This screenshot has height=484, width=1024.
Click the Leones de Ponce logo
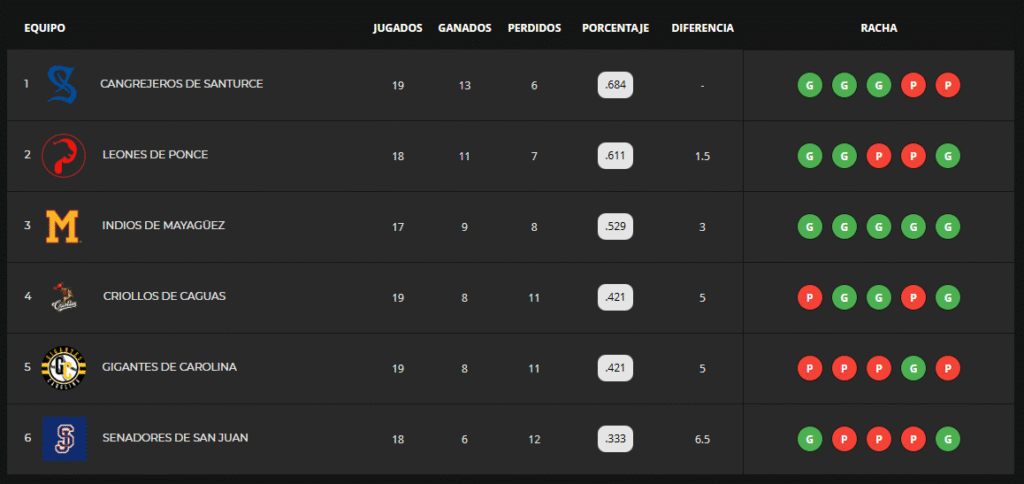(63, 156)
